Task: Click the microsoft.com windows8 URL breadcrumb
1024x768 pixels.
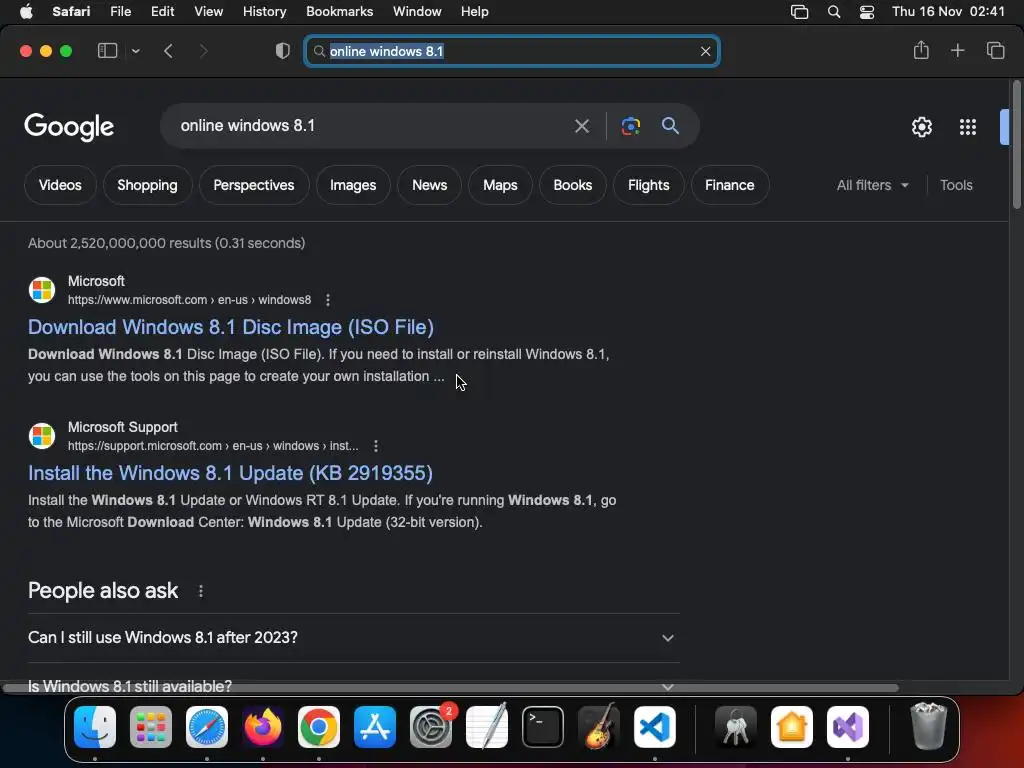Action: click(189, 300)
